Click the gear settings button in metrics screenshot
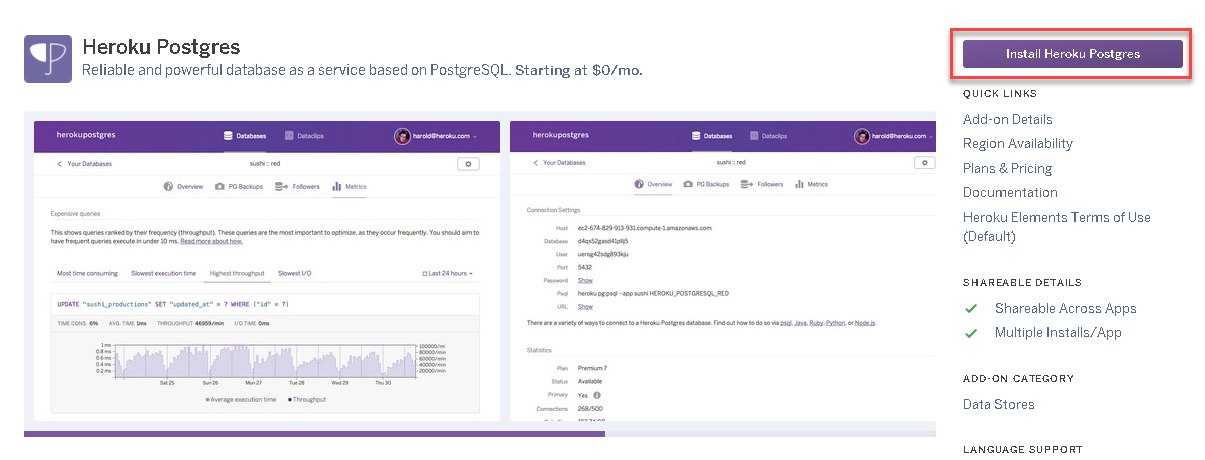 click(x=469, y=163)
